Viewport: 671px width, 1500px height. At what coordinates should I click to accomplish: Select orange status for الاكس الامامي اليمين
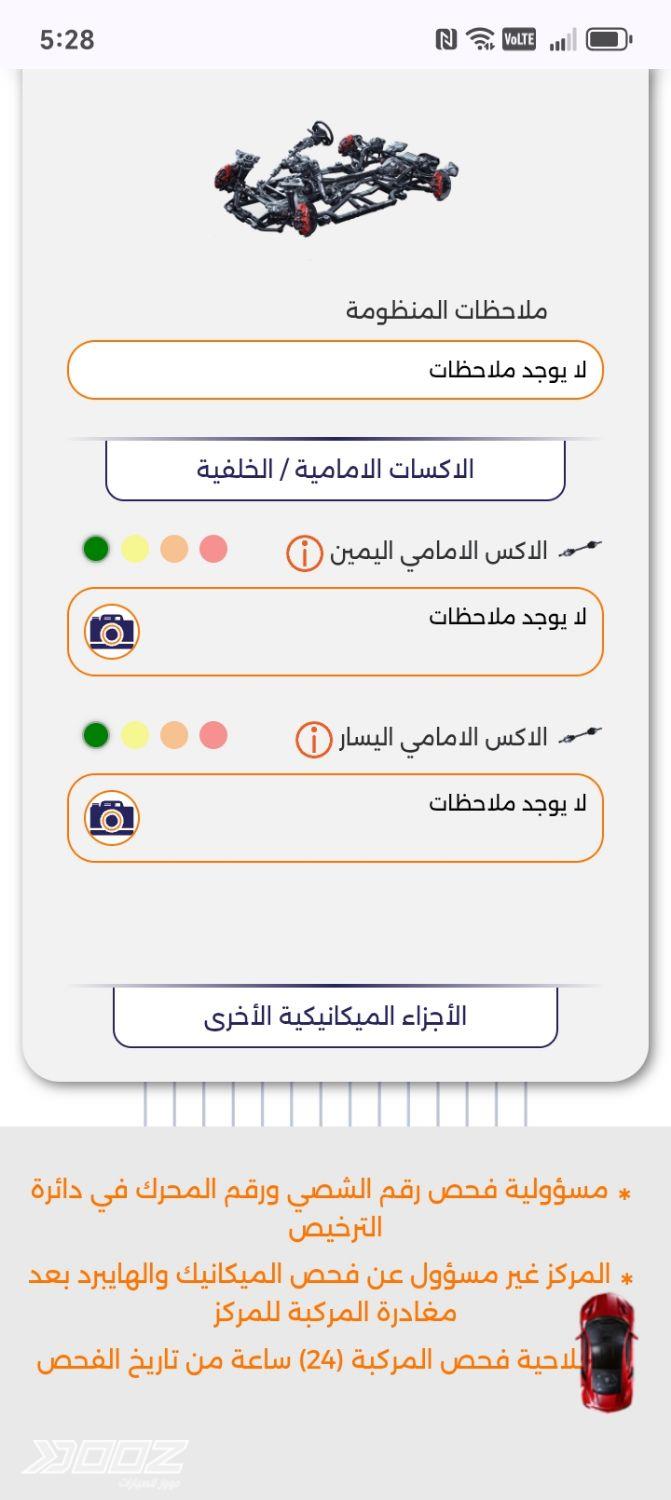[174, 549]
